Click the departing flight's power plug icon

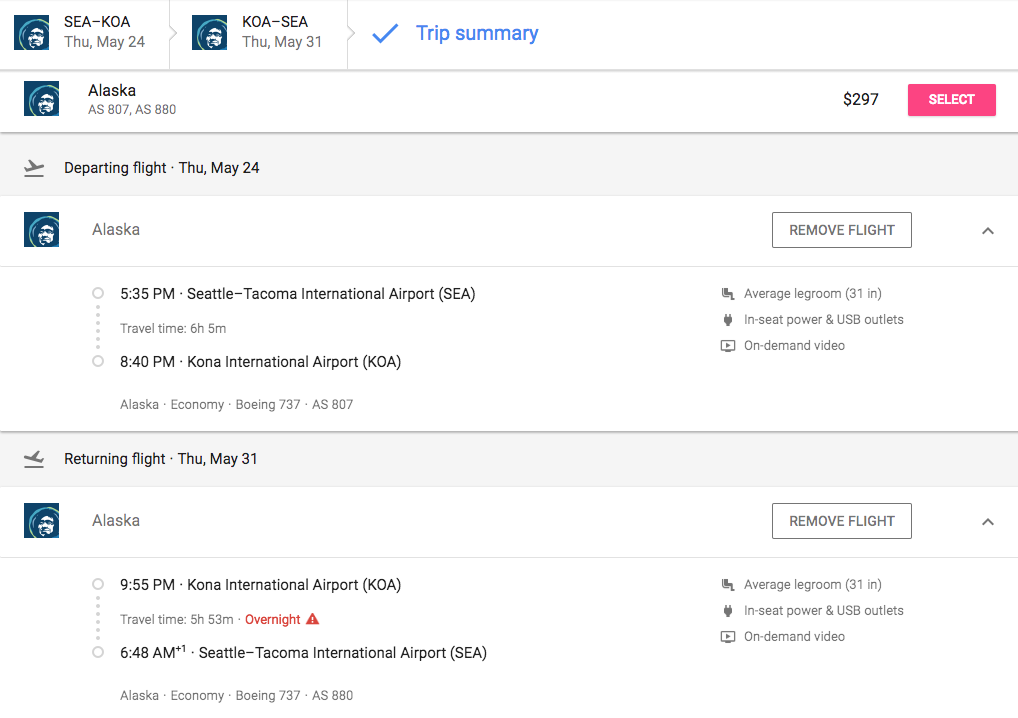coord(728,320)
